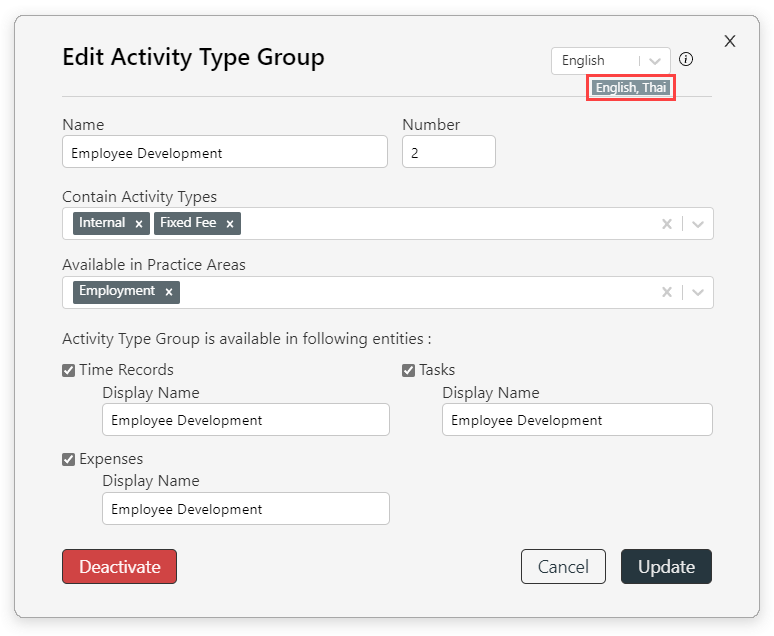Image resolution: width=774 pixels, height=636 pixels.
Task: Remove the Internal activity type tag
Action: point(139,224)
